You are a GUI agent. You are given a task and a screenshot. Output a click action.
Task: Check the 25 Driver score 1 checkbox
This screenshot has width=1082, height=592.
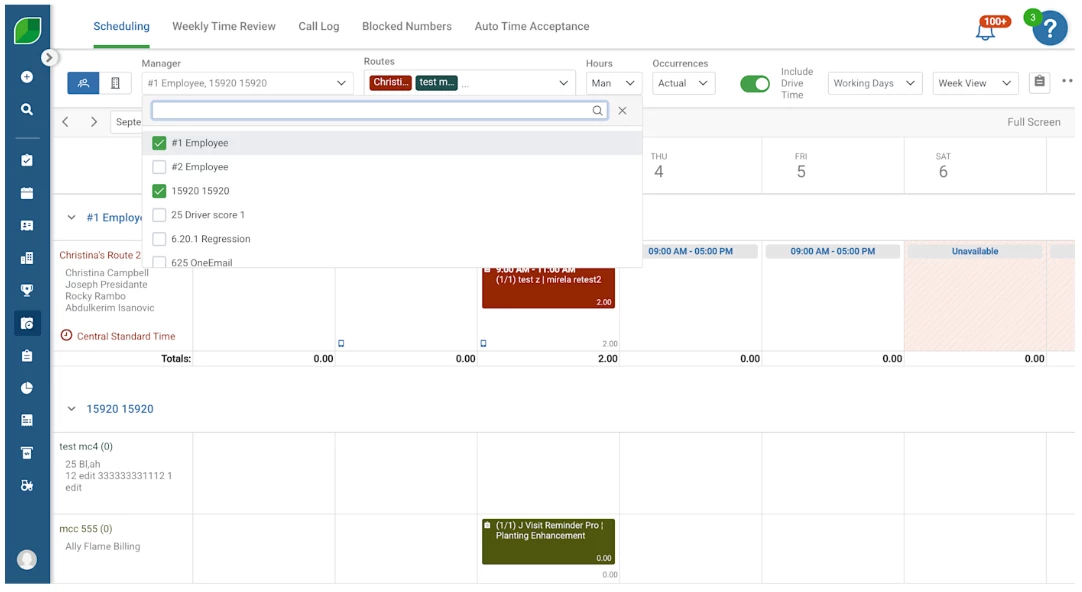pos(159,215)
